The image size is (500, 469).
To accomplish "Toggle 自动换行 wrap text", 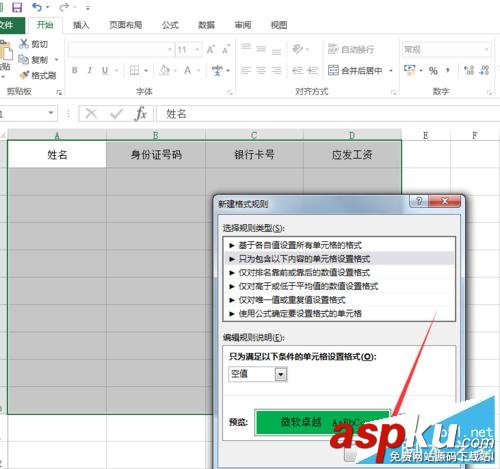I will (351, 49).
